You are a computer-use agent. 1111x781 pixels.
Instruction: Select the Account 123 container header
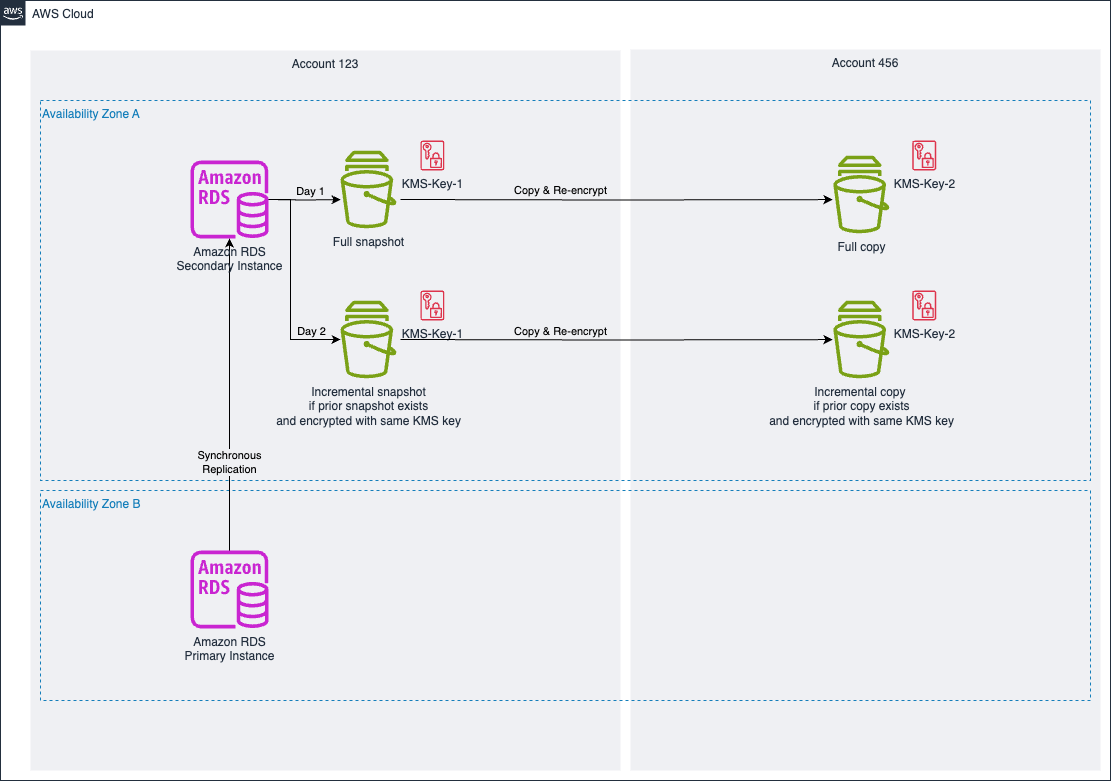pos(324,63)
